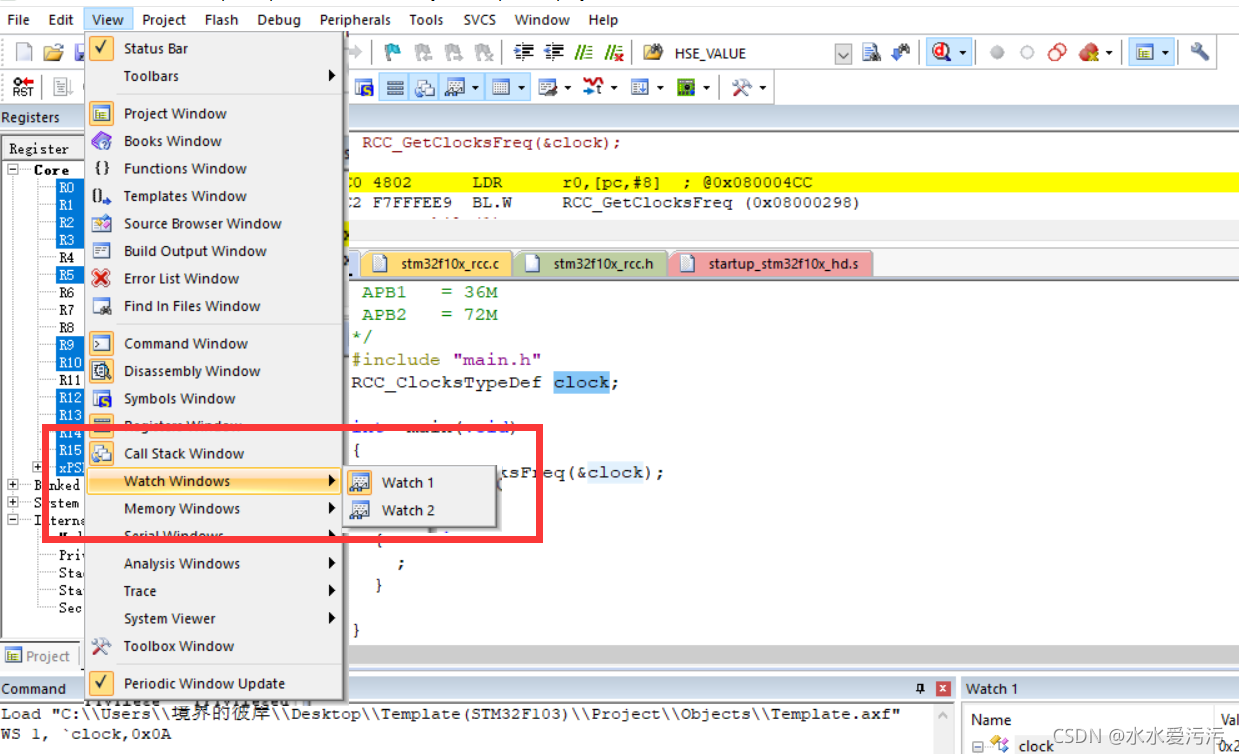Select register R4 in Registers list
This screenshot has width=1239, height=754.
click(x=66, y=258)
